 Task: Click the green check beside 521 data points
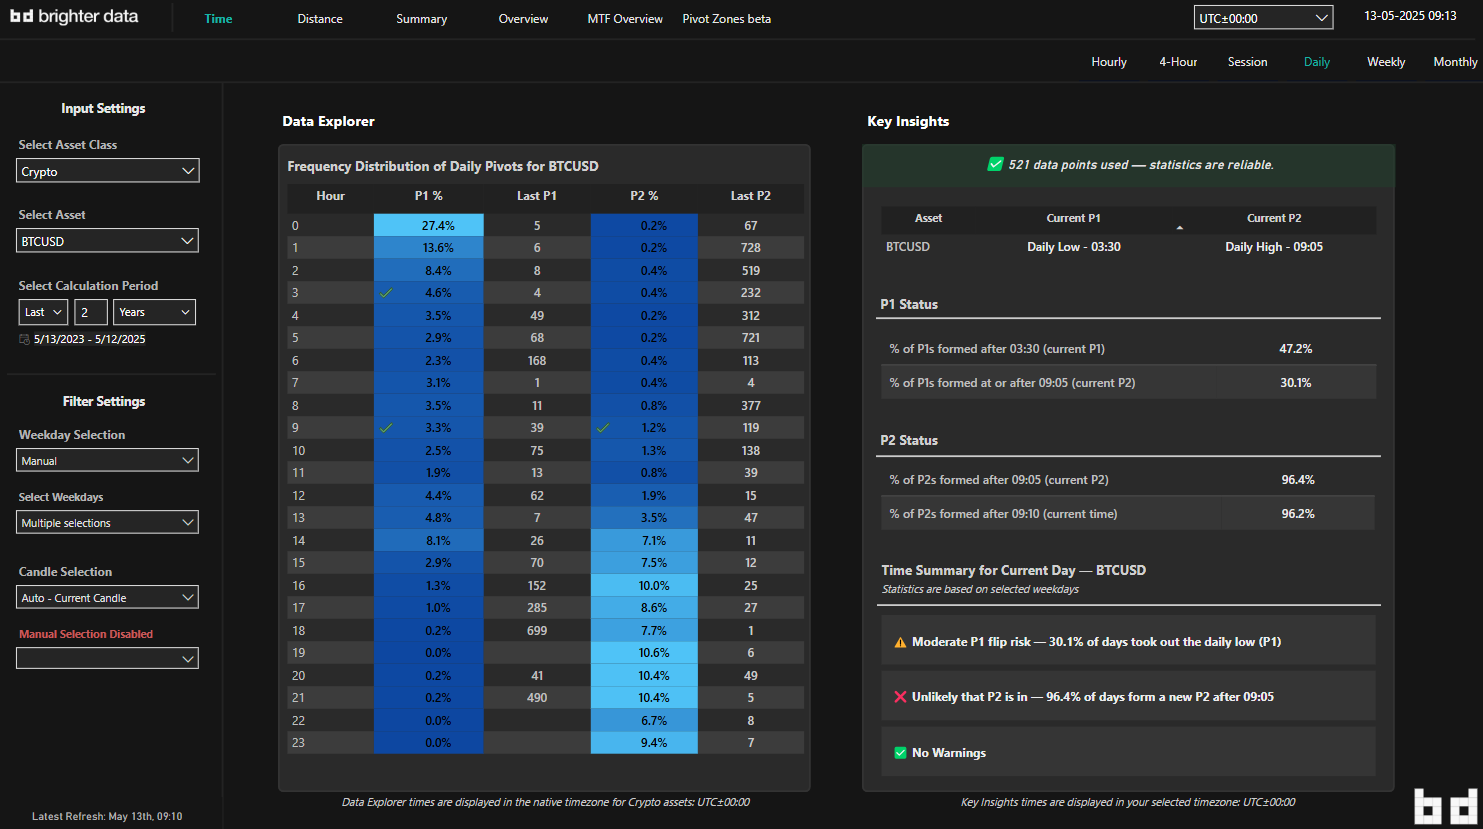click(995, 165)
